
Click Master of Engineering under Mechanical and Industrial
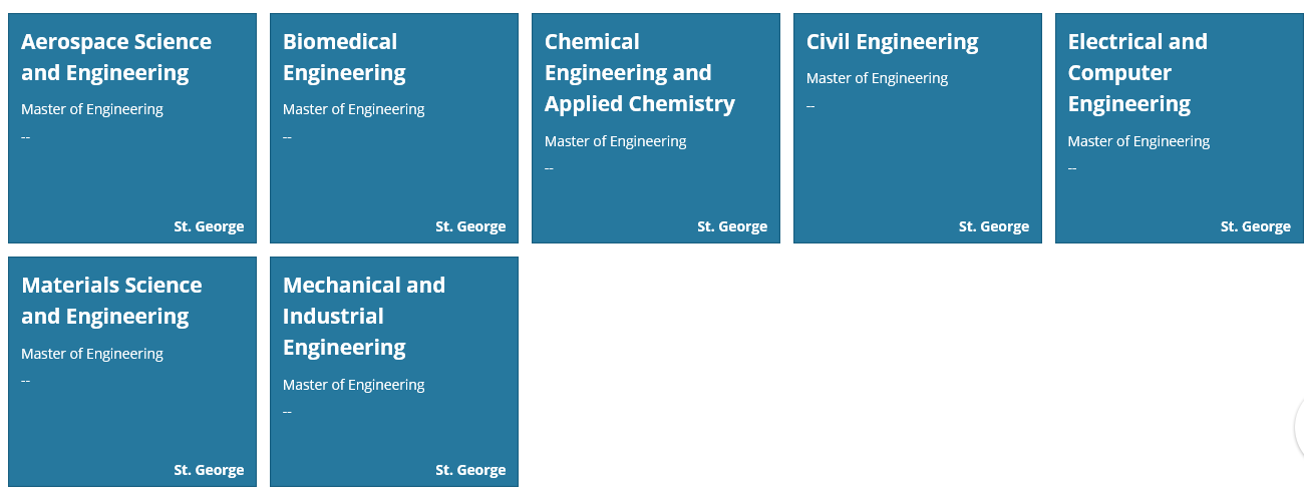point(354,384)
